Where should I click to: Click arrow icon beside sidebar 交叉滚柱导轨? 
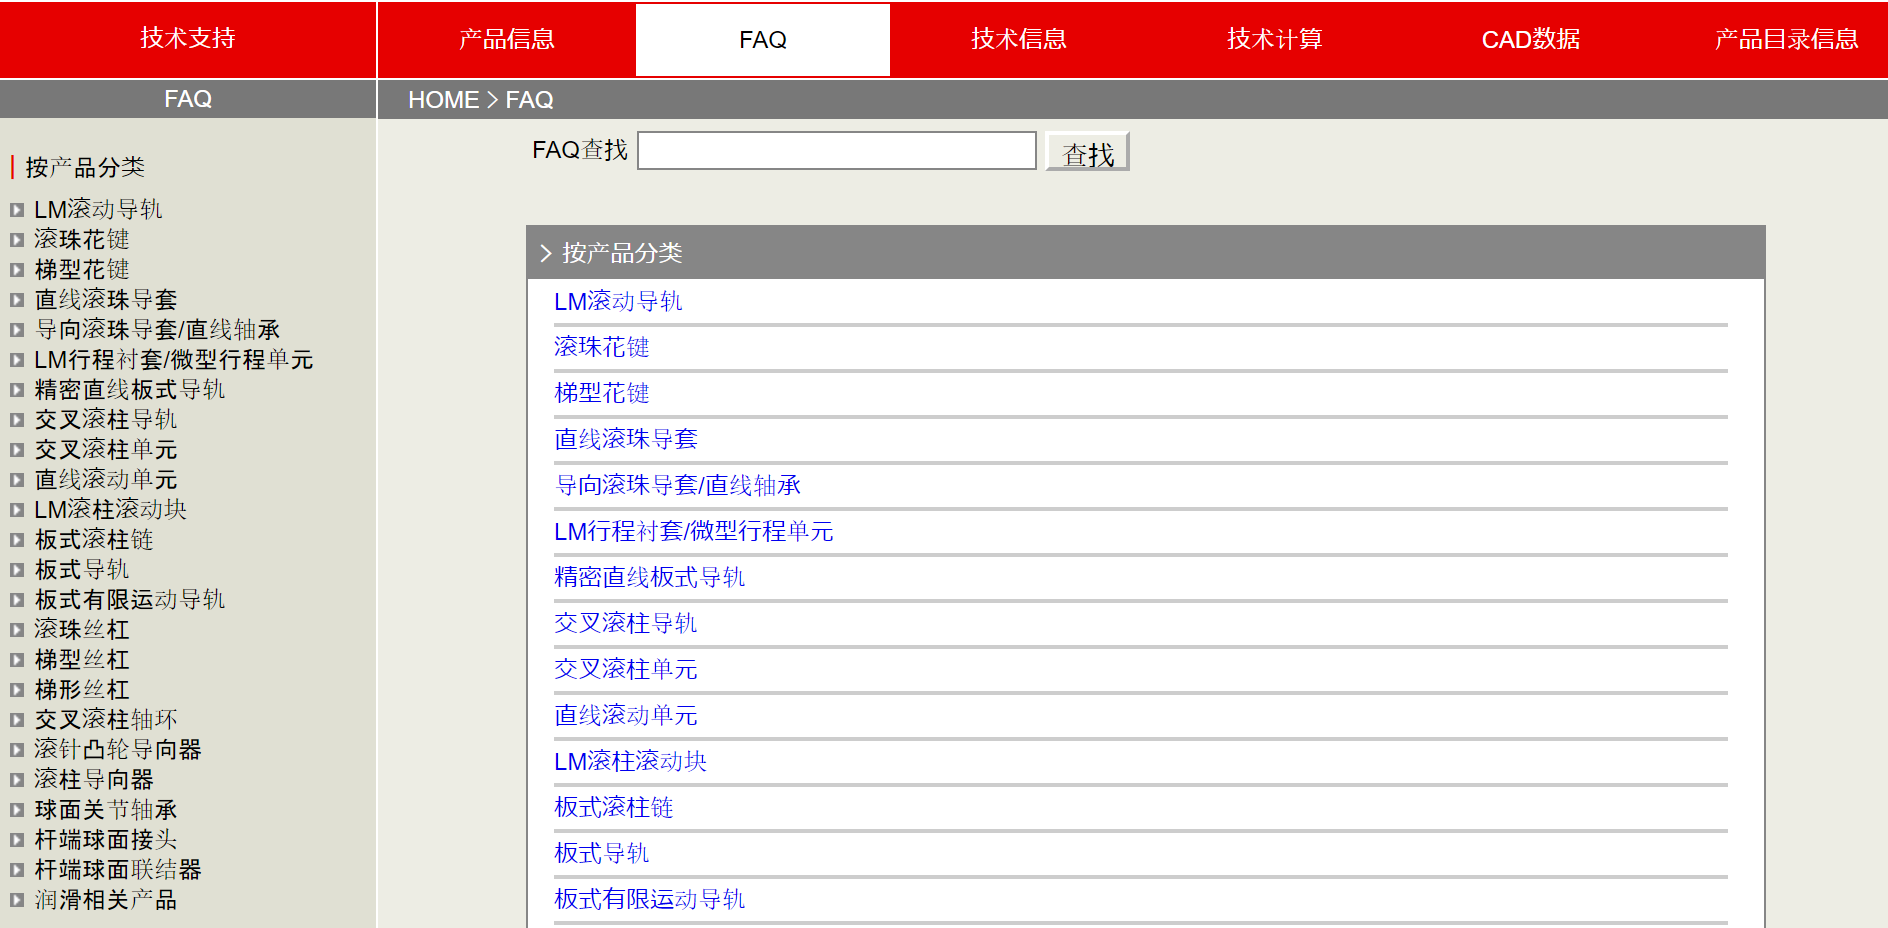click(17, 420)
